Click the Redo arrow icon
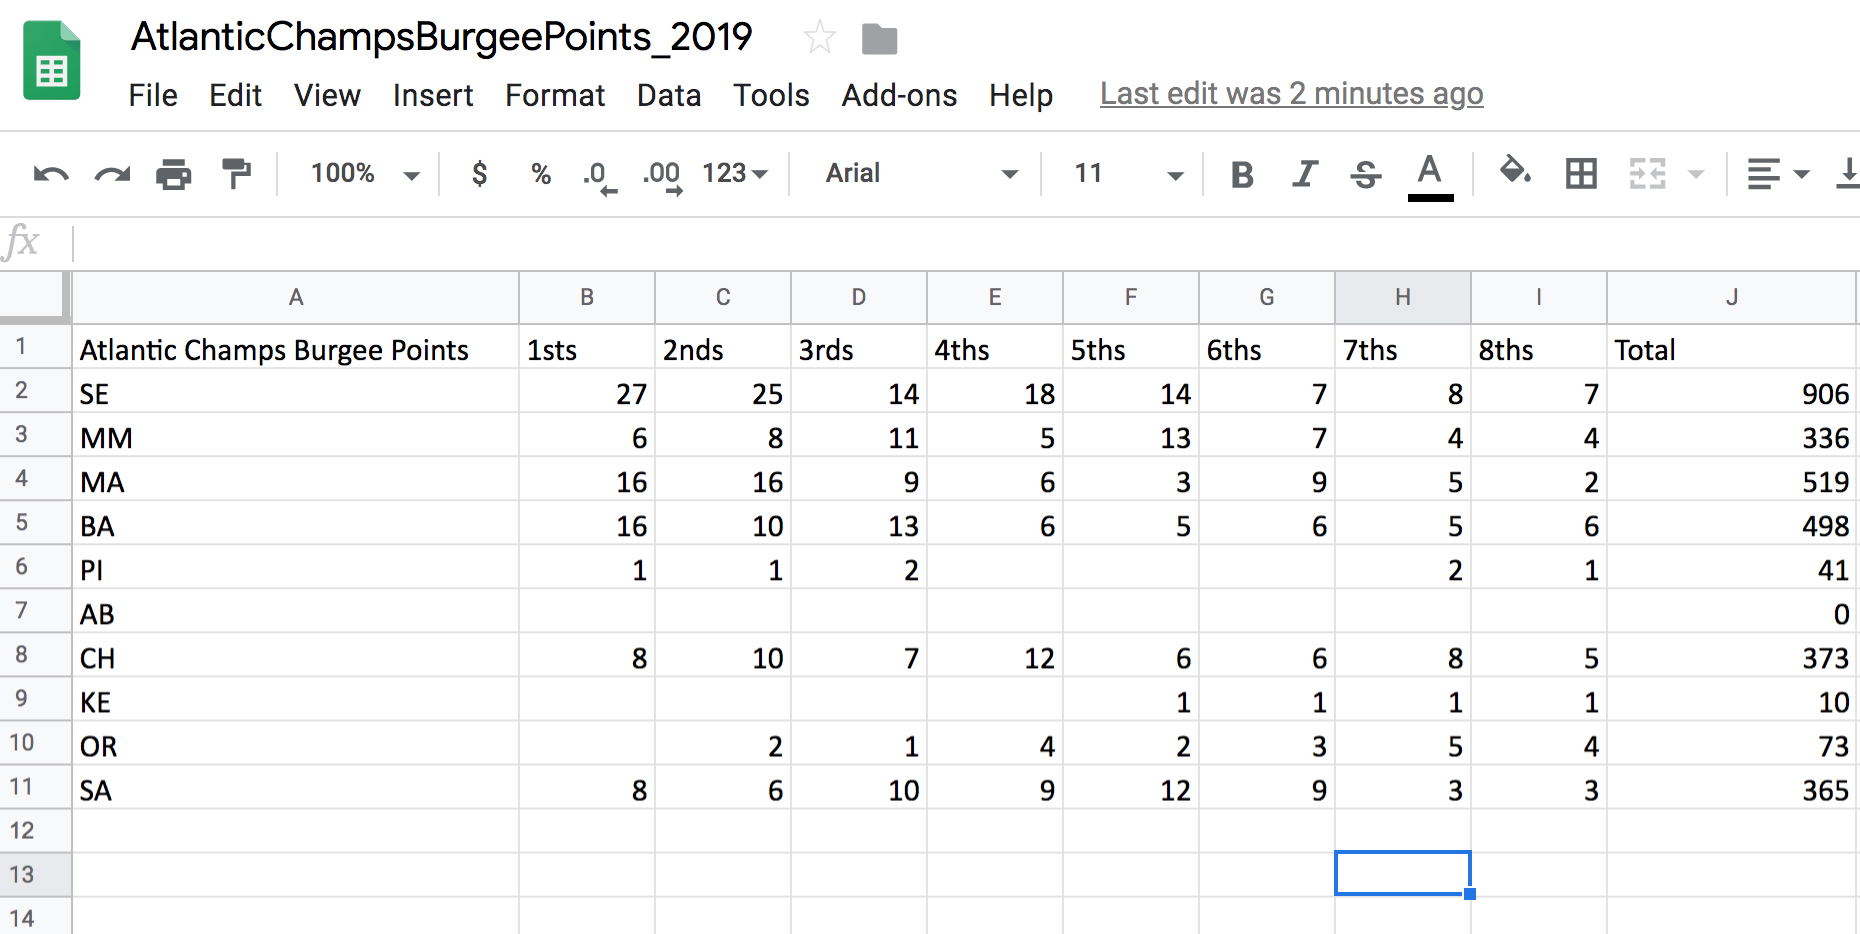The height and width of the screenshot is (934, 1860). [112, 174]
